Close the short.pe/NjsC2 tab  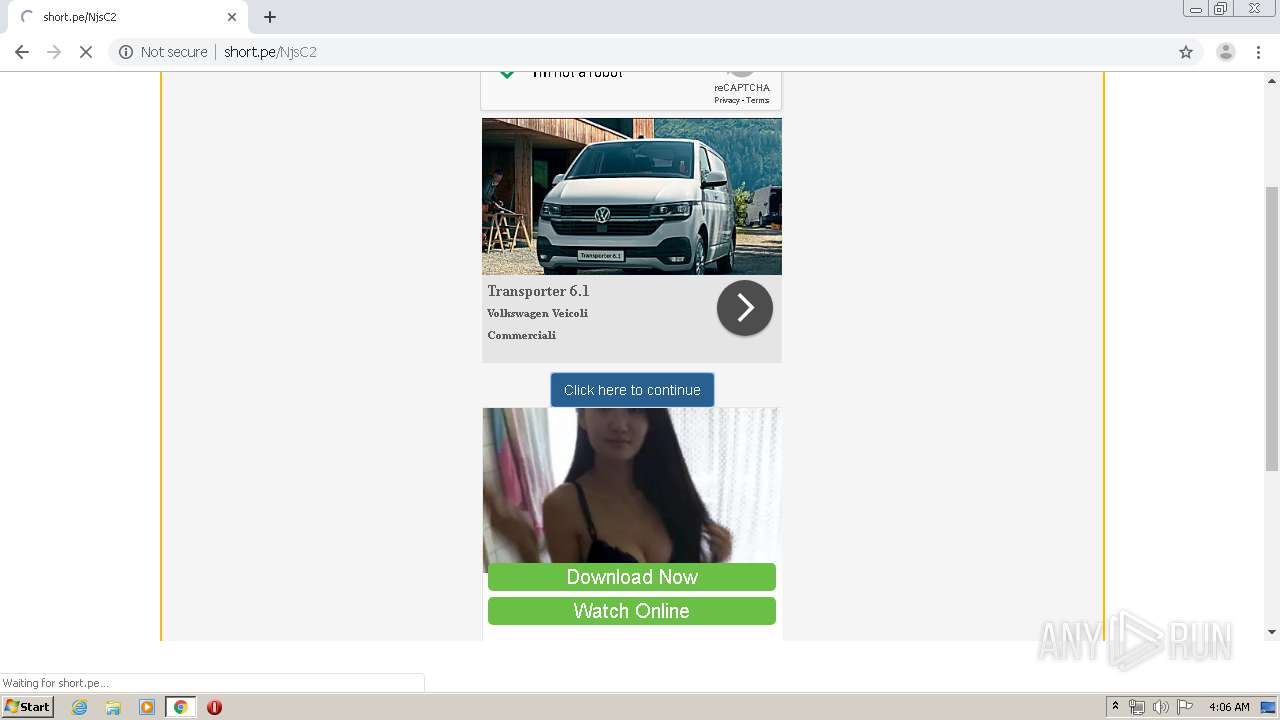click(232, 17)
